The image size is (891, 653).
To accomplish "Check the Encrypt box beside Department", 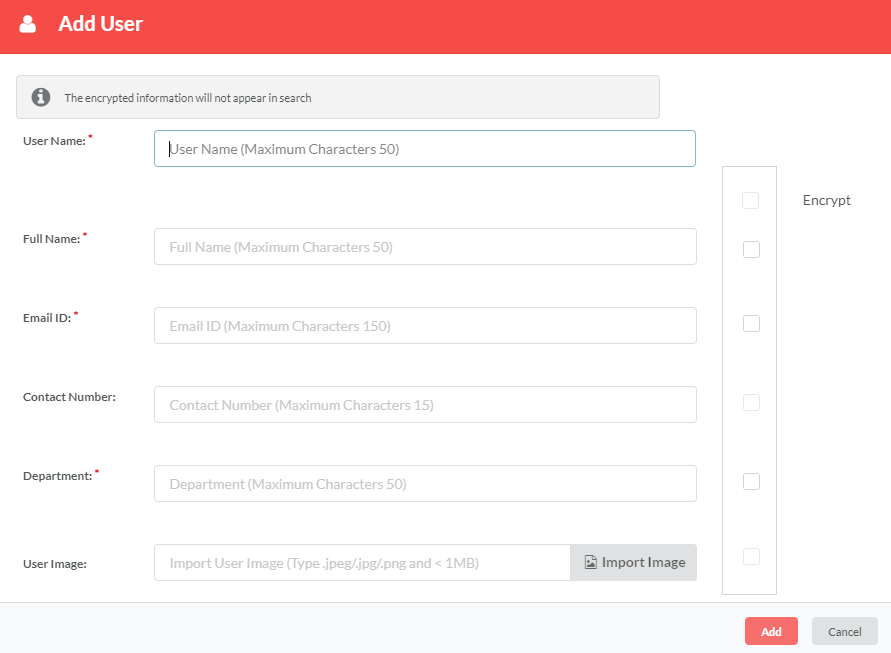I will pos(751,481).
